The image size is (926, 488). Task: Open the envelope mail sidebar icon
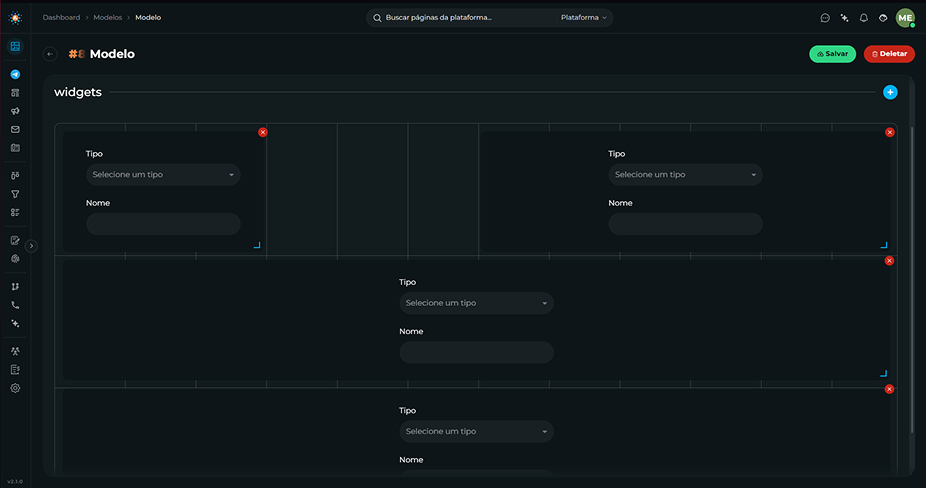point(15,129)
